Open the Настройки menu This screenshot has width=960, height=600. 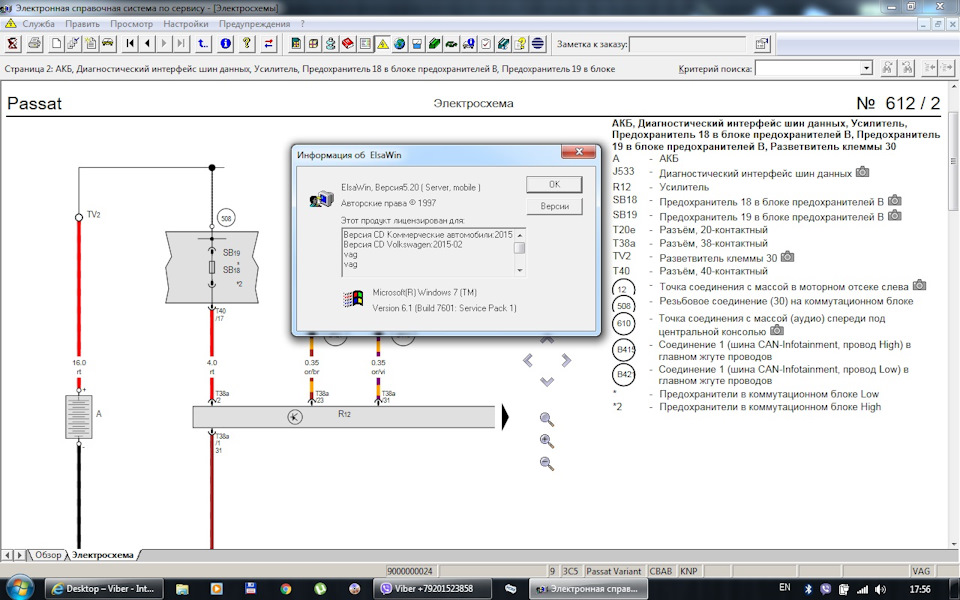[x=186, y=23]
